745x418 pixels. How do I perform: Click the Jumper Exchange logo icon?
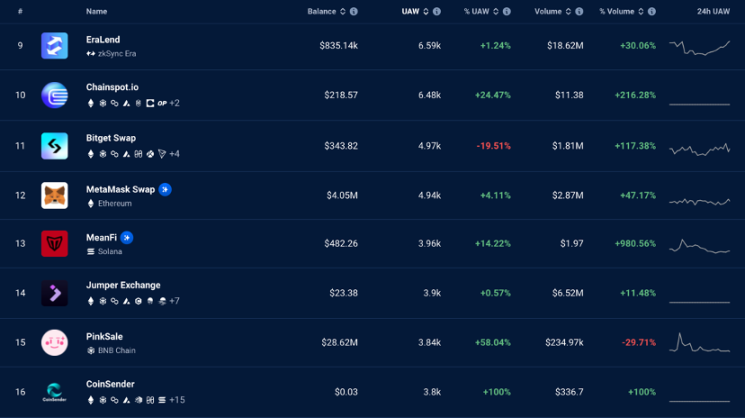54,293
